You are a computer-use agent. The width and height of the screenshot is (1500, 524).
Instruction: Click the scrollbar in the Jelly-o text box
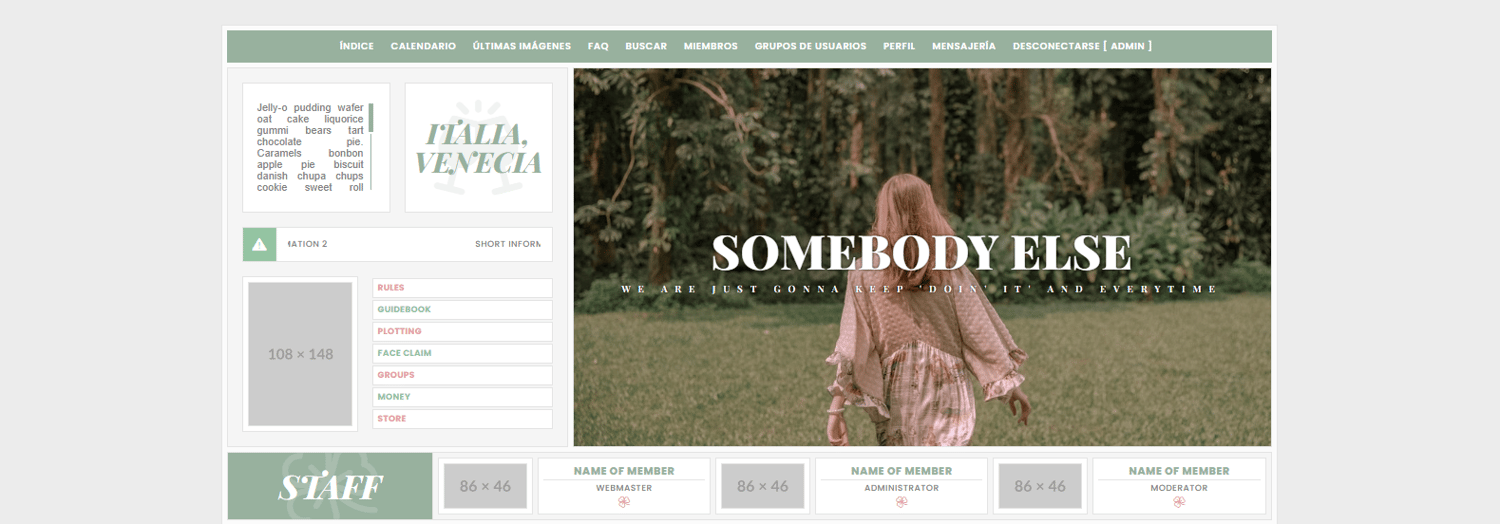(x=371, y=146)
